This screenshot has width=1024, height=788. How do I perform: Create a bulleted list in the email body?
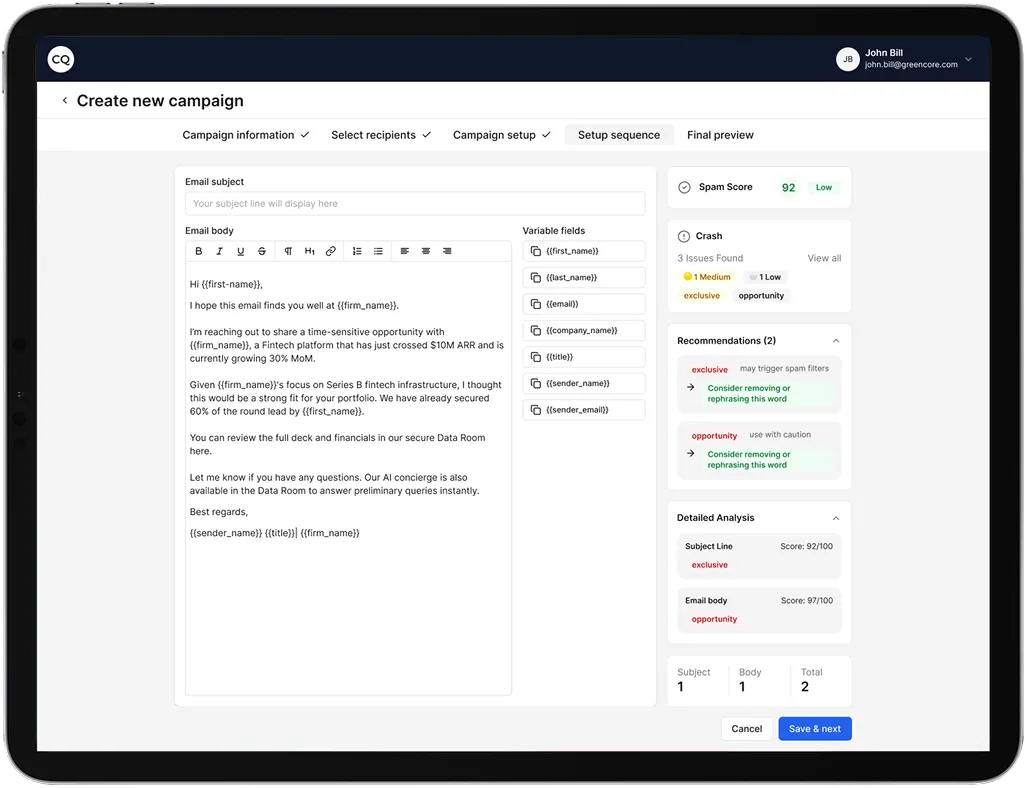tap(378, 251)
